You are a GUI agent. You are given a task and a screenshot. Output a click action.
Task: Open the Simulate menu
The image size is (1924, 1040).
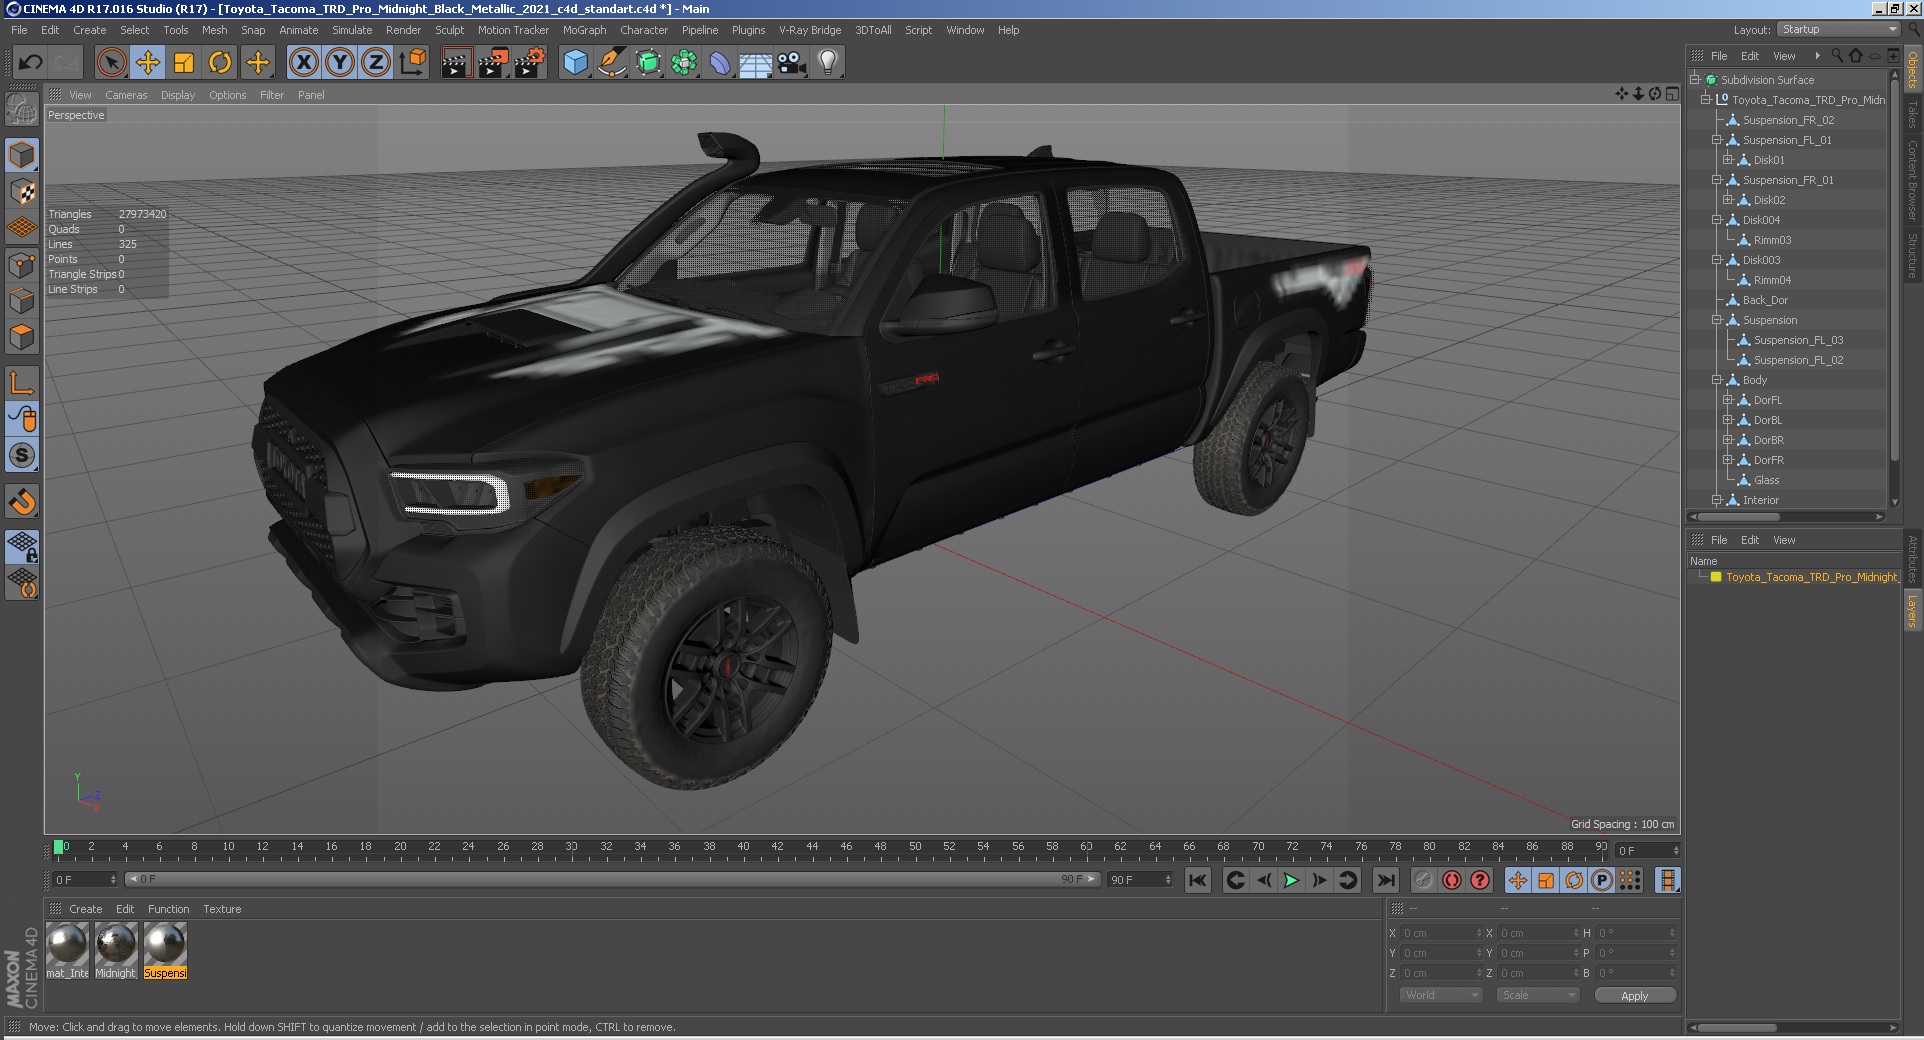click(352, 30)
